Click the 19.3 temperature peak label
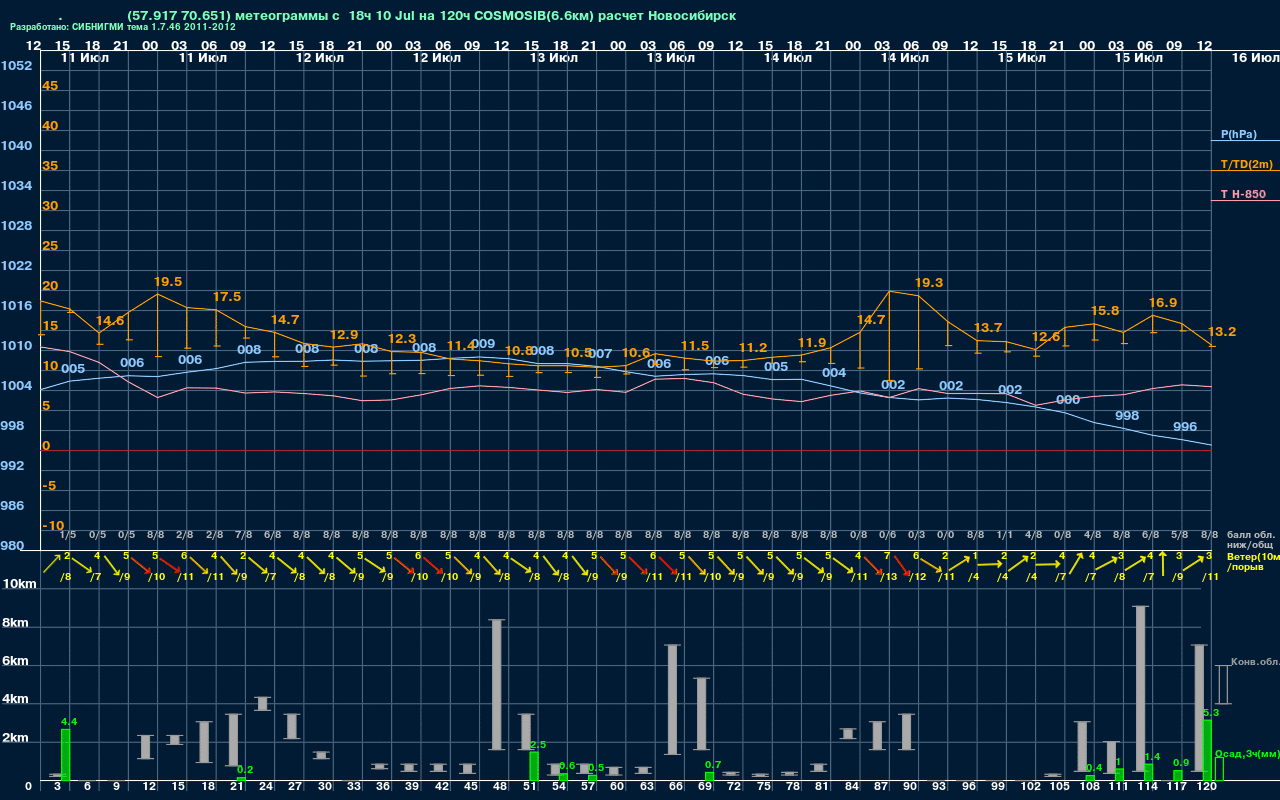The height and width of the screenshot is (800, 1280). click(929, 283)
